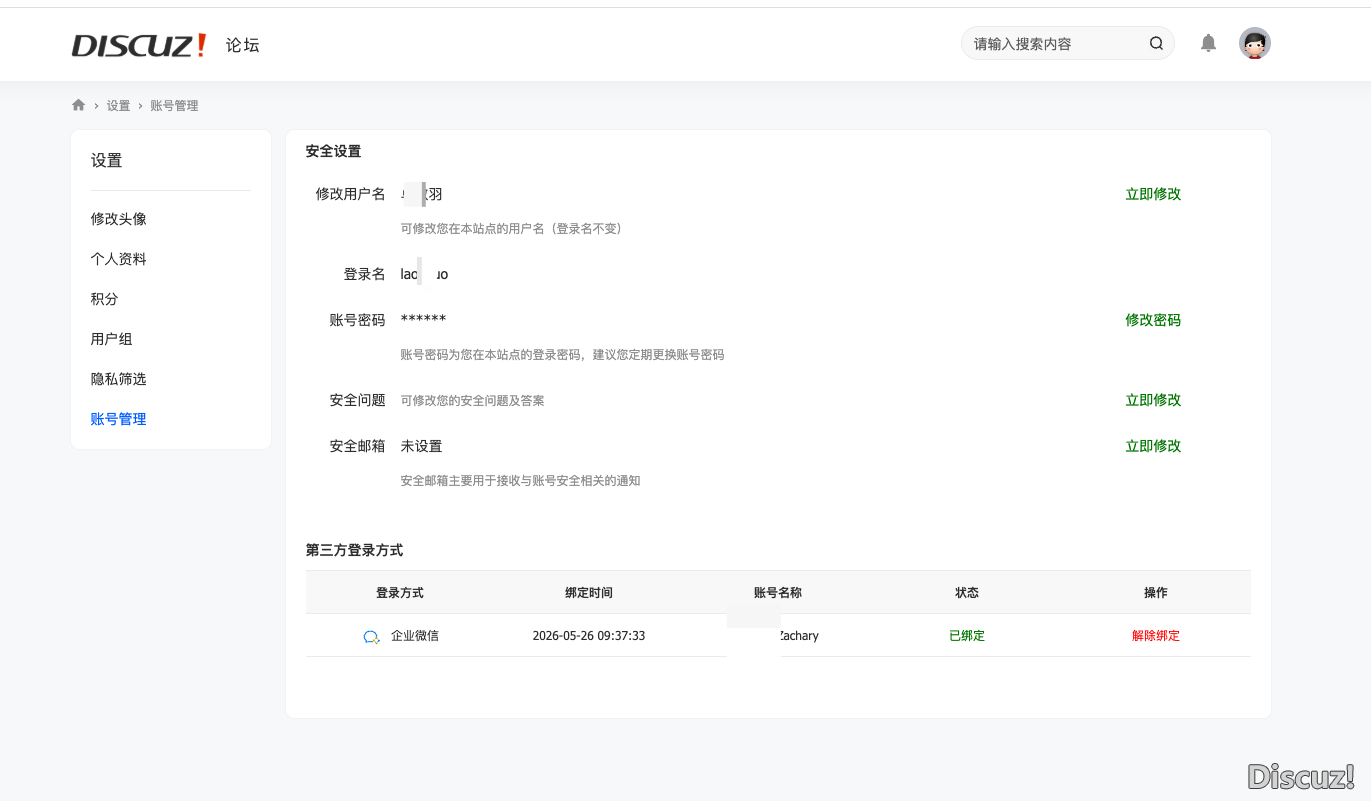Open 个人资料 in settings sidebar
This screenshot has width=1371, height=801.
tap(119, 259)
